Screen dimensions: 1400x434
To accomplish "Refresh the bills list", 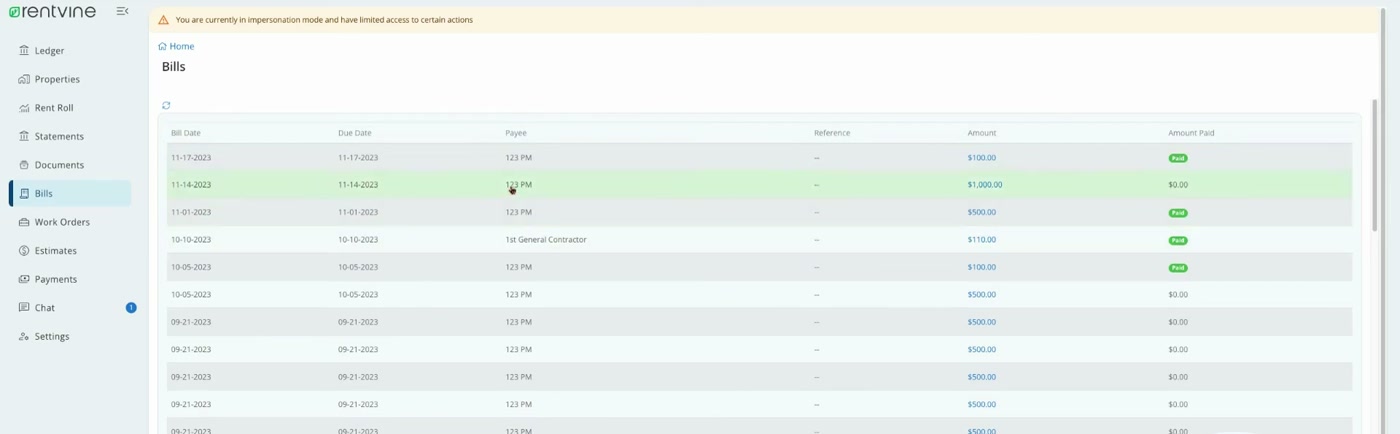I will [166, 105].
